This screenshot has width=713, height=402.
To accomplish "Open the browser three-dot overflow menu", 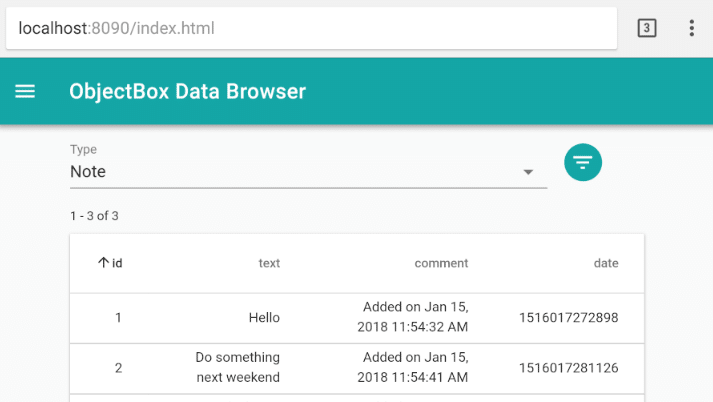I will point(691,28).
